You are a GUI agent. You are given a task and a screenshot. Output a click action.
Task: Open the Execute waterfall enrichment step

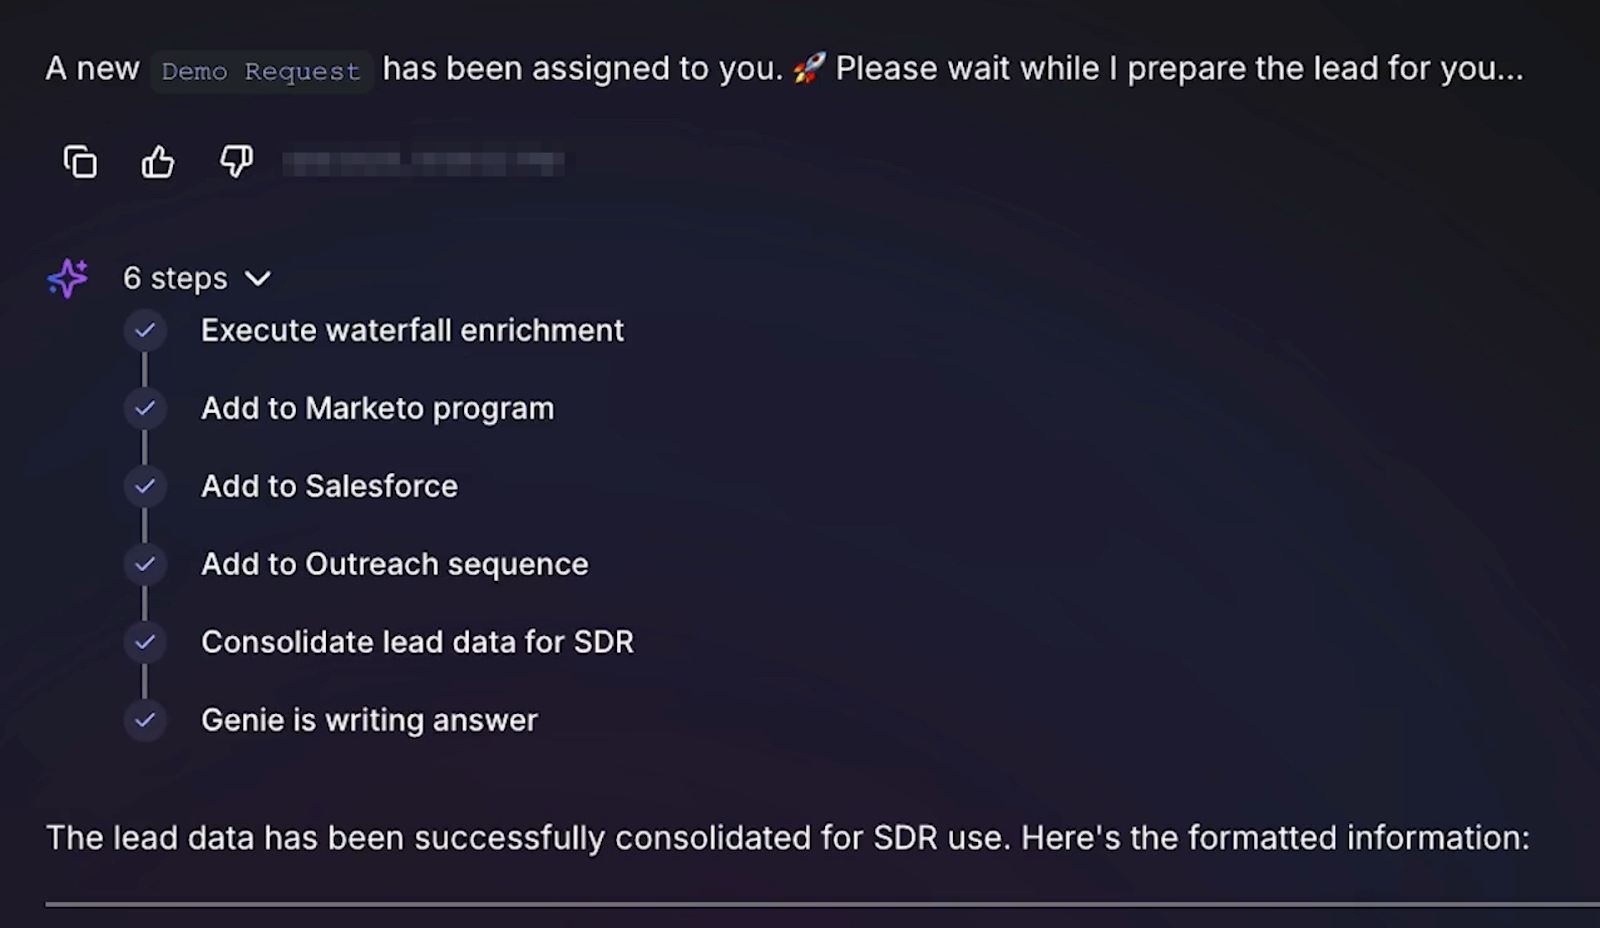point(412,330)
